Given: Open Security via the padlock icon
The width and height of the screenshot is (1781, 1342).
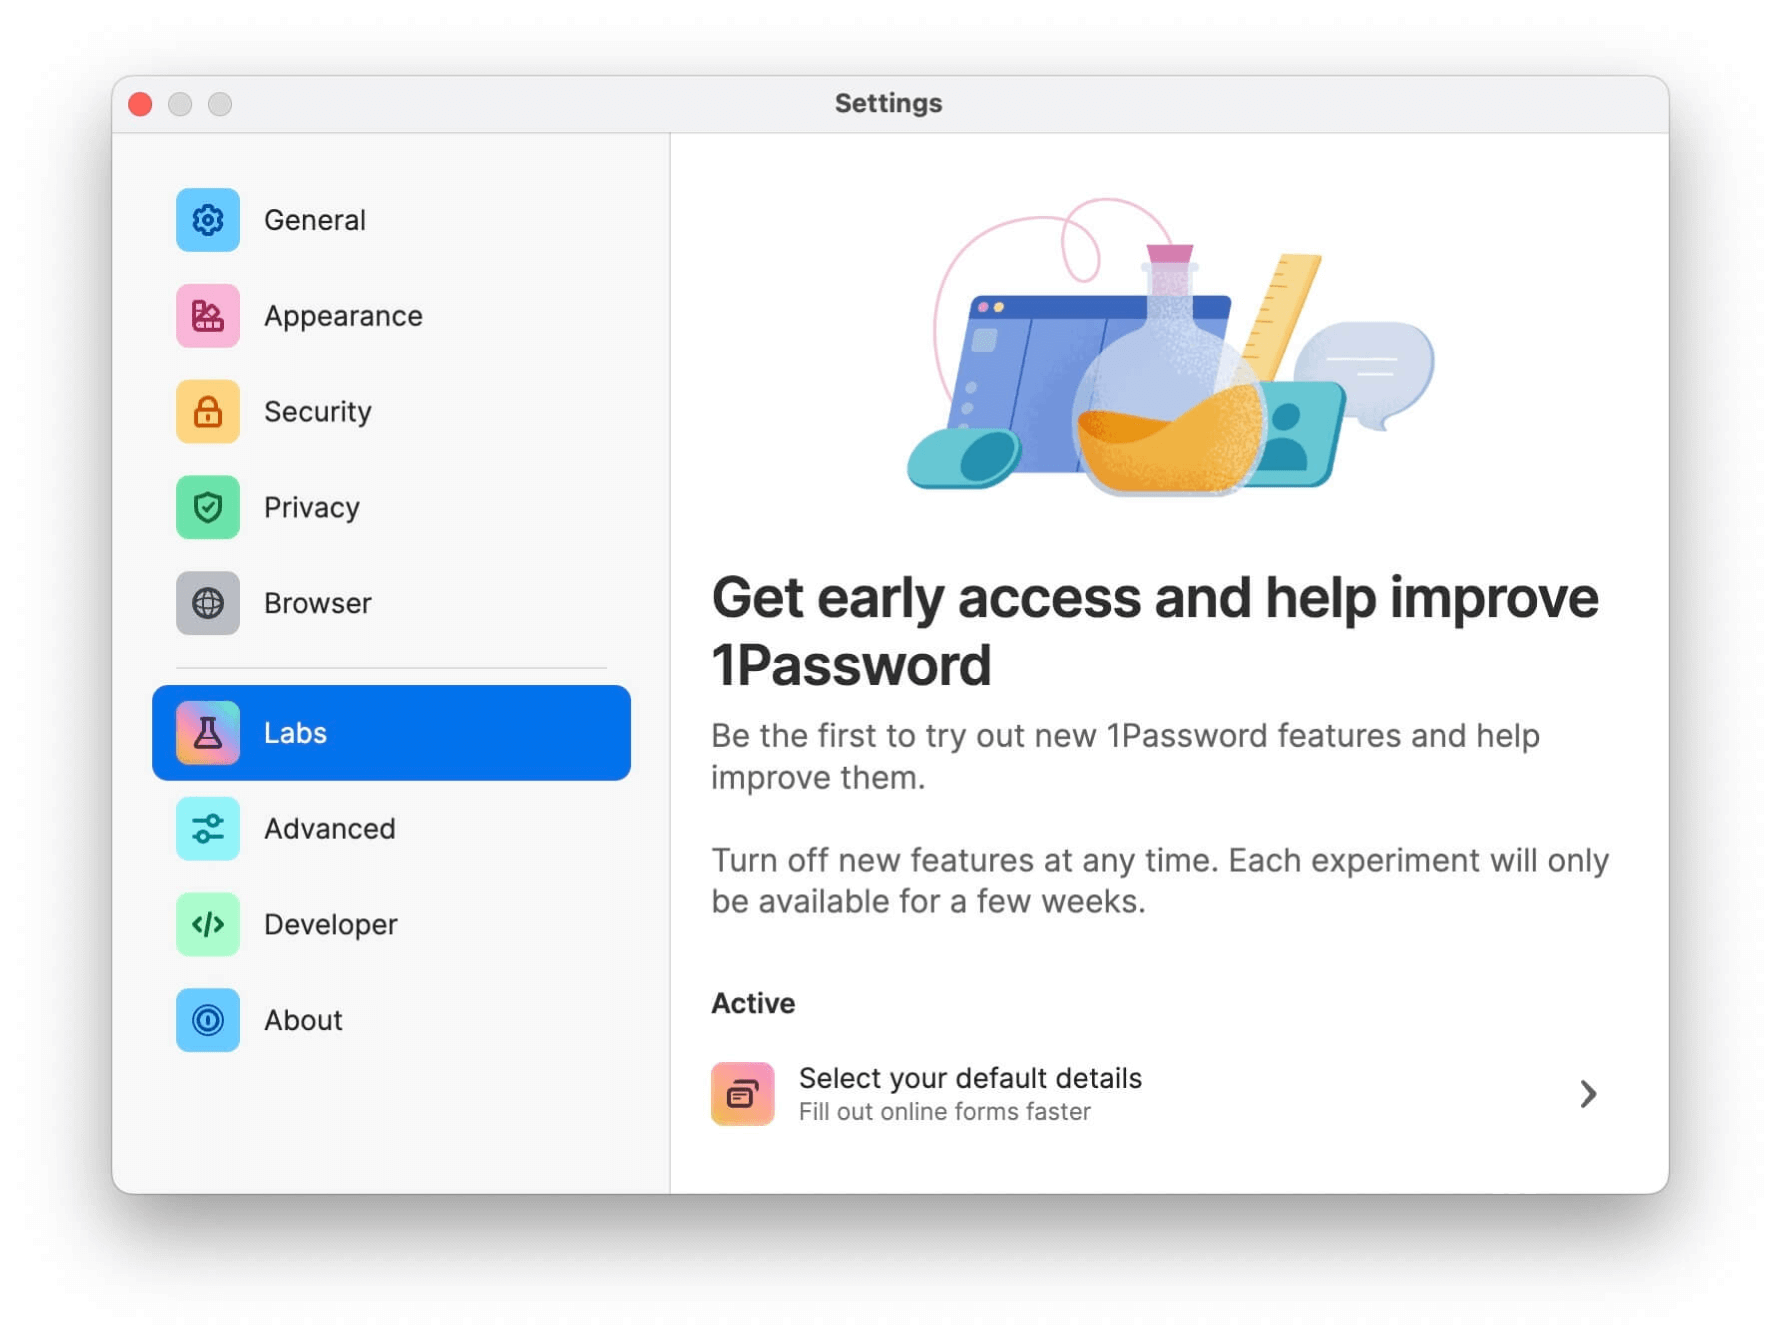Looking at the screenshot, I should 207,411.
